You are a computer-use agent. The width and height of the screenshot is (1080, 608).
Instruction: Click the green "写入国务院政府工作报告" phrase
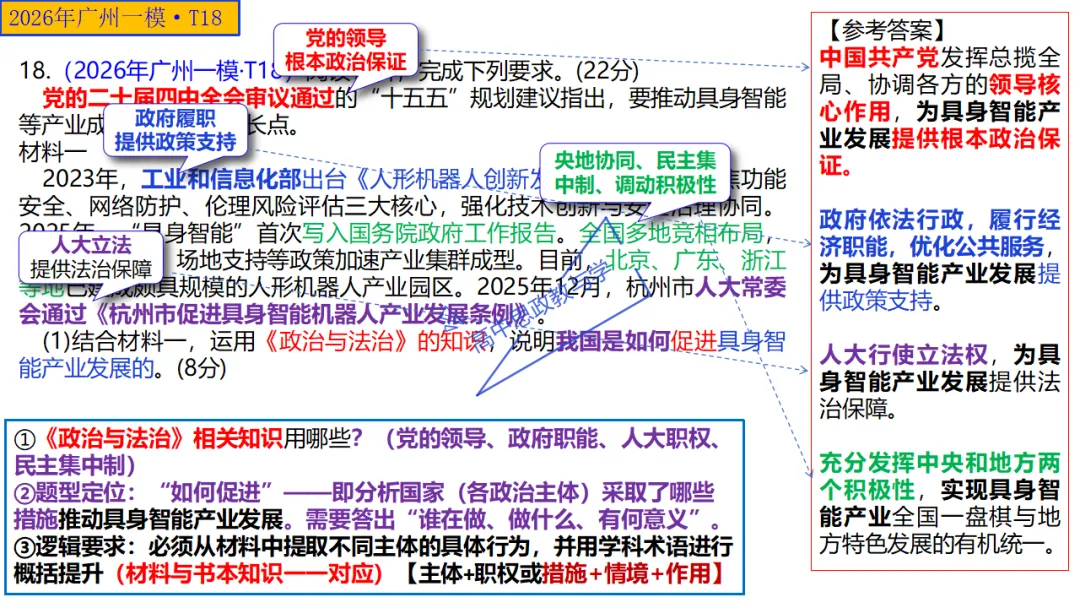pyautogui.click(x=428, y=233)
